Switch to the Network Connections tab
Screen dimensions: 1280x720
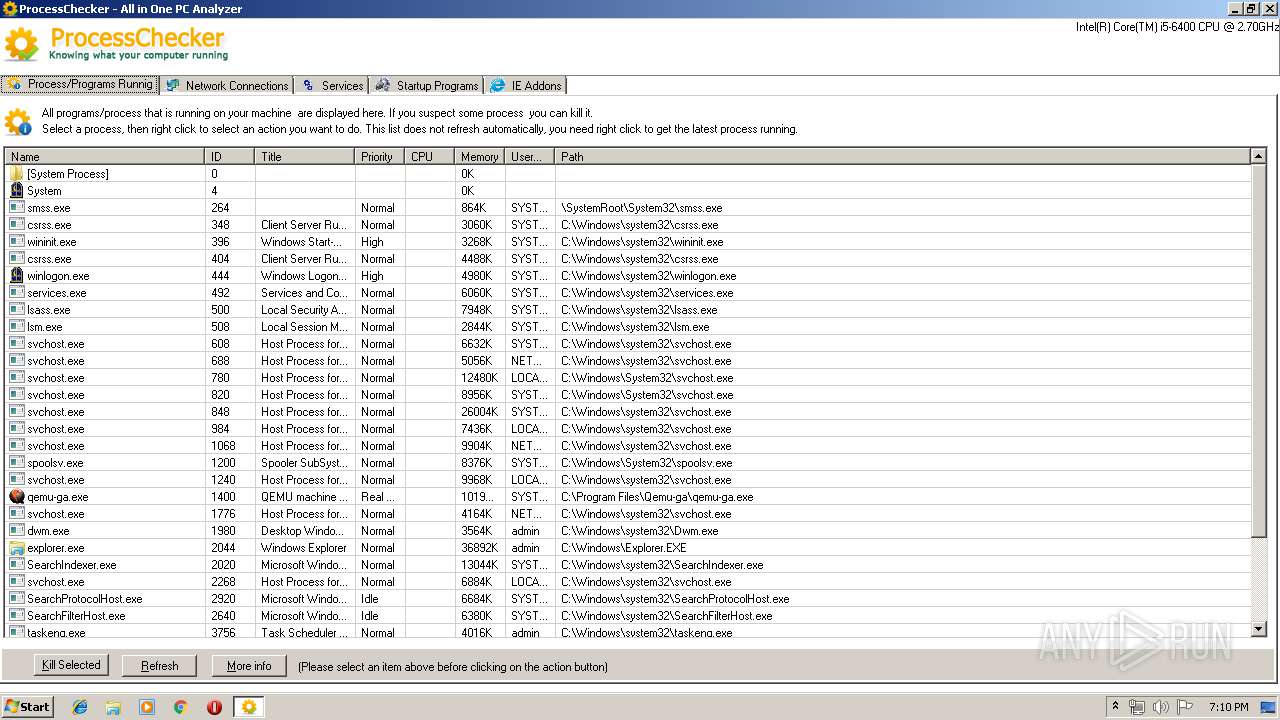pos(227,86)
